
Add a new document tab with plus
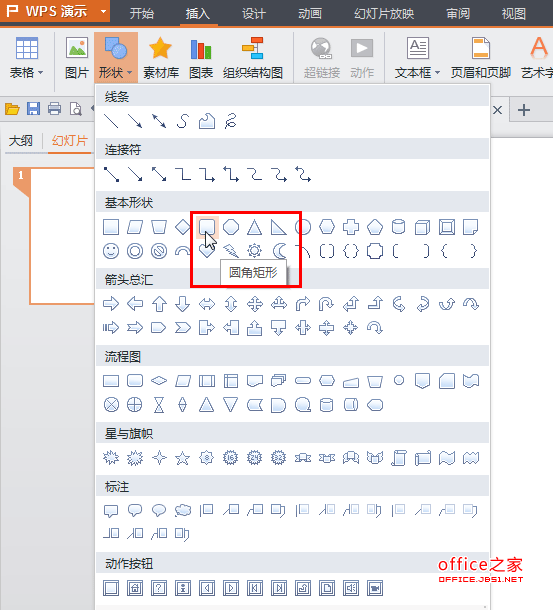pos(524,110)
